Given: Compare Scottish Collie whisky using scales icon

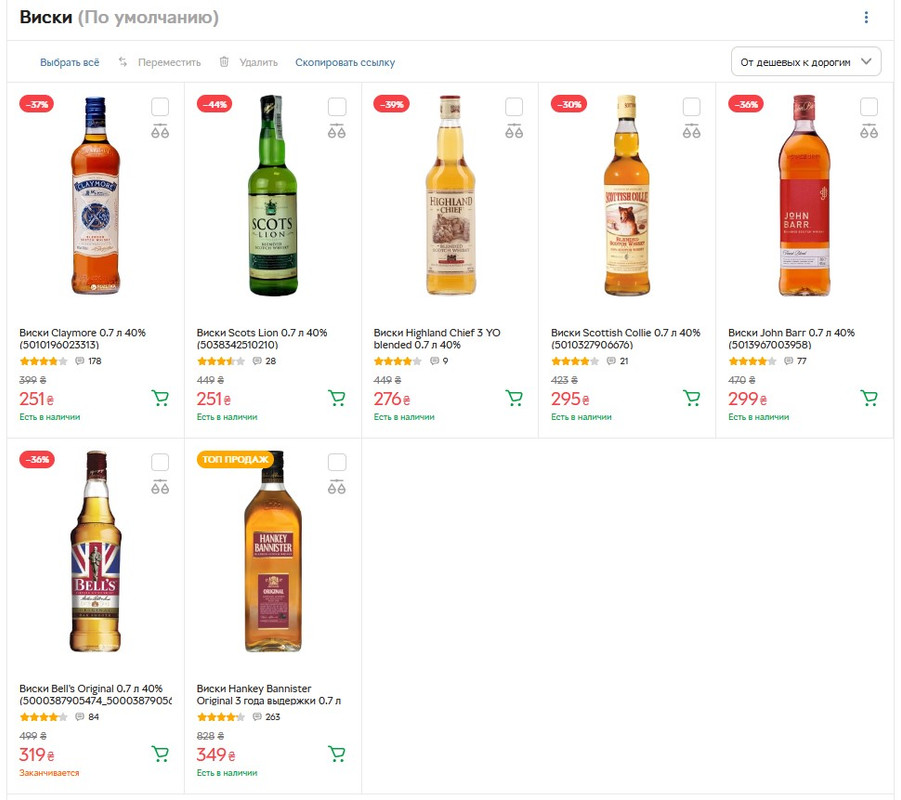Looking at the screenshot, I should pos(692,131).
